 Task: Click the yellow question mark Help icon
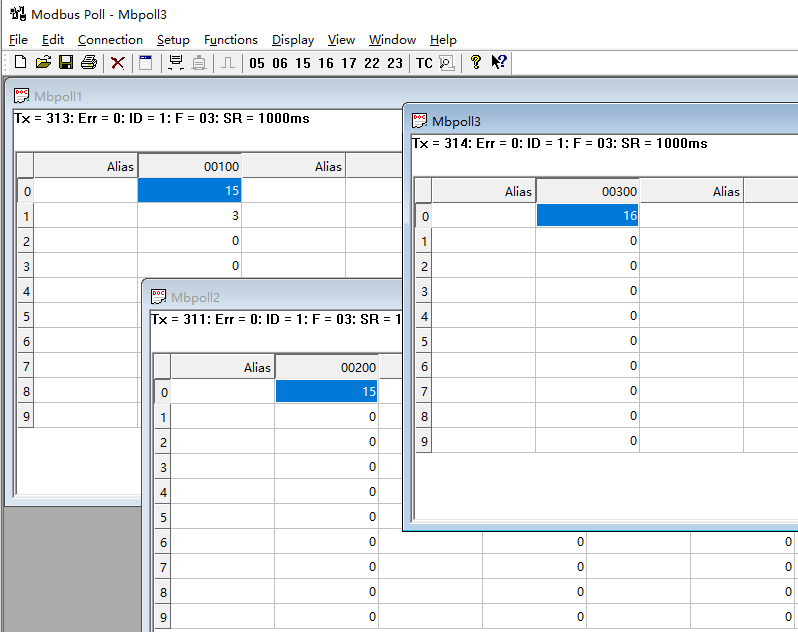click(x=476, y=63)
